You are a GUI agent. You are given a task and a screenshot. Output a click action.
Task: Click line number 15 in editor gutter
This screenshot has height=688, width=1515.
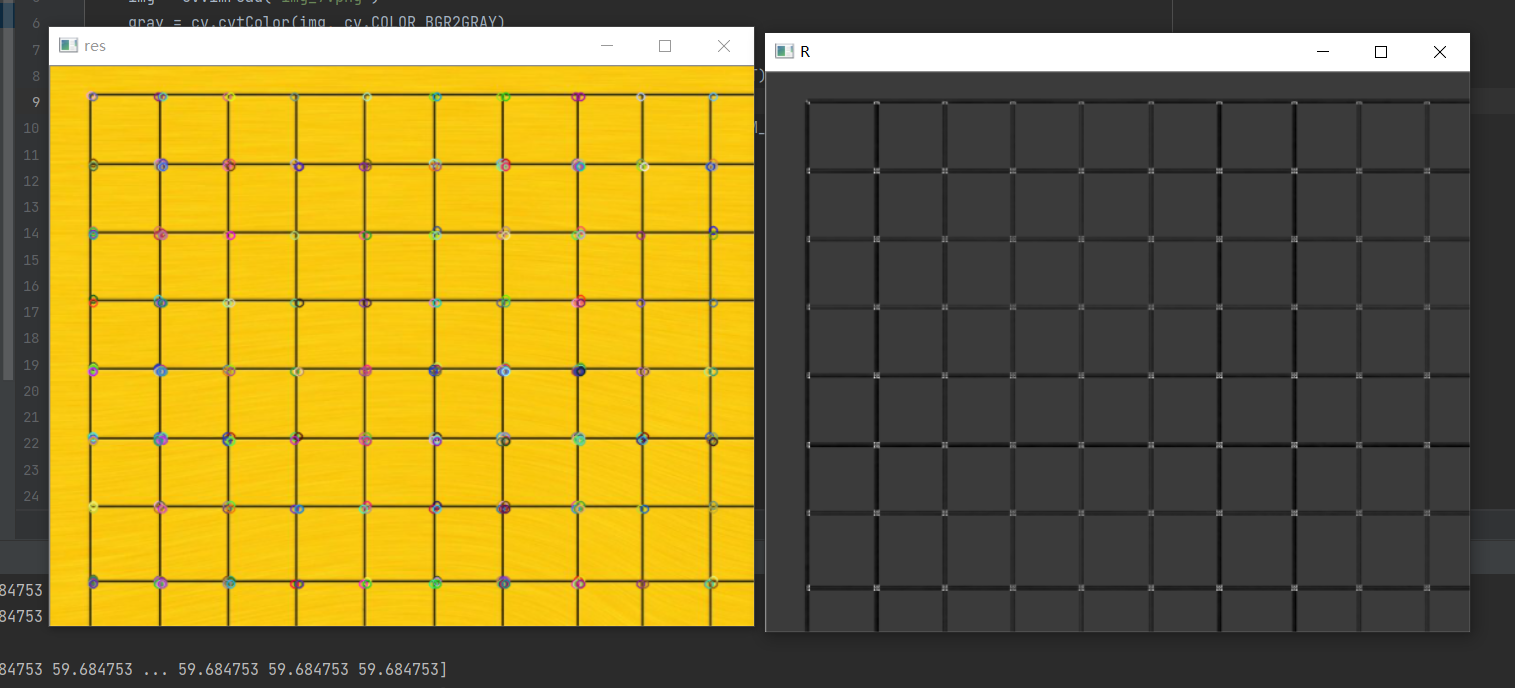[30, 260]
